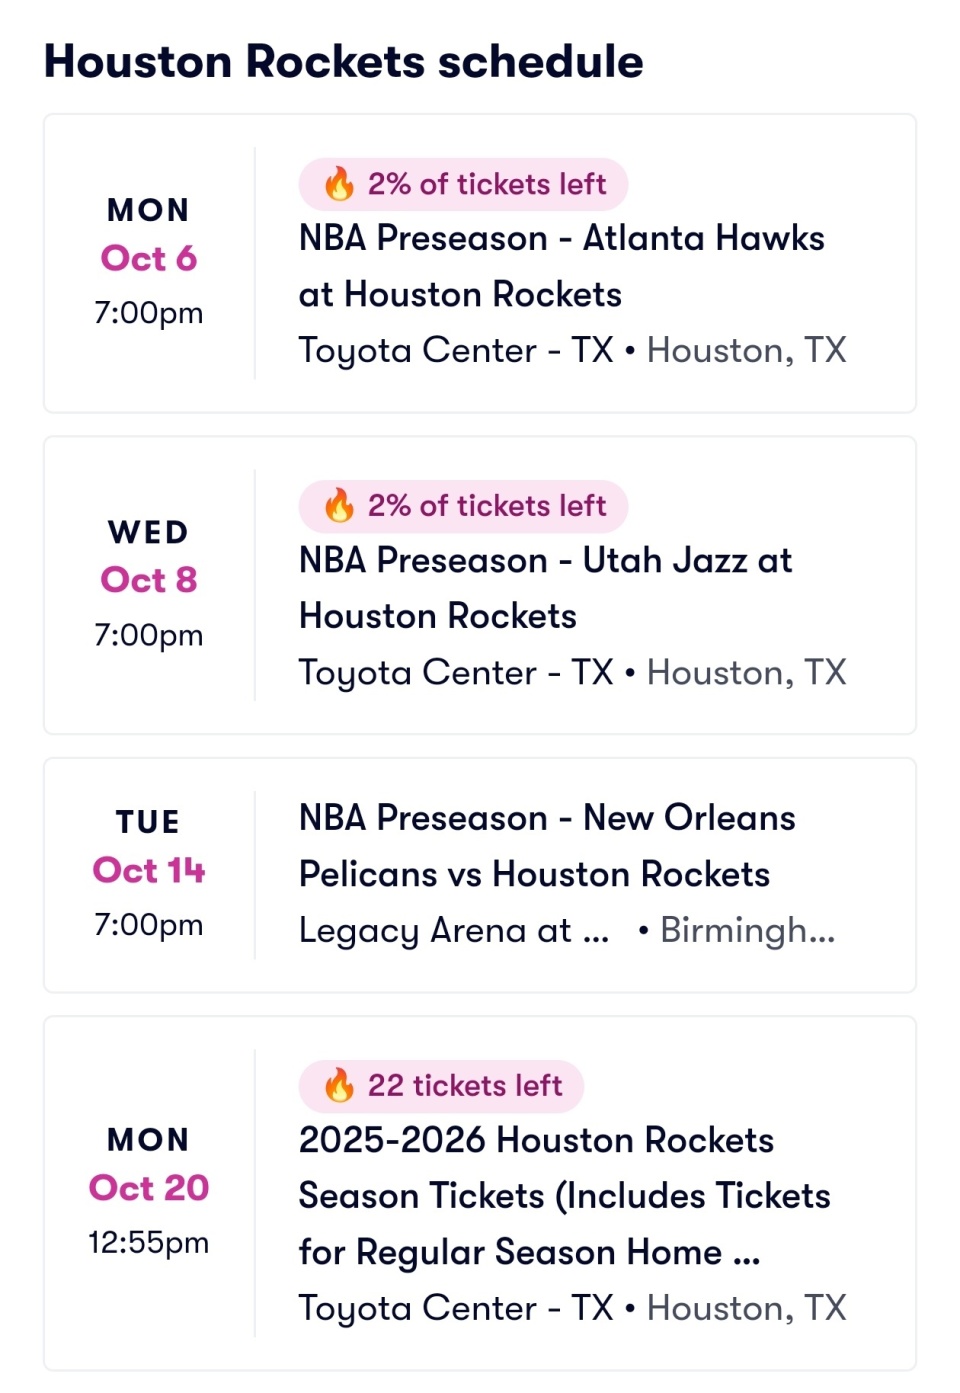
Task: Open 2025-2026 Houston Rockets Season Tickets listing
Action: tap(480, 1193)
